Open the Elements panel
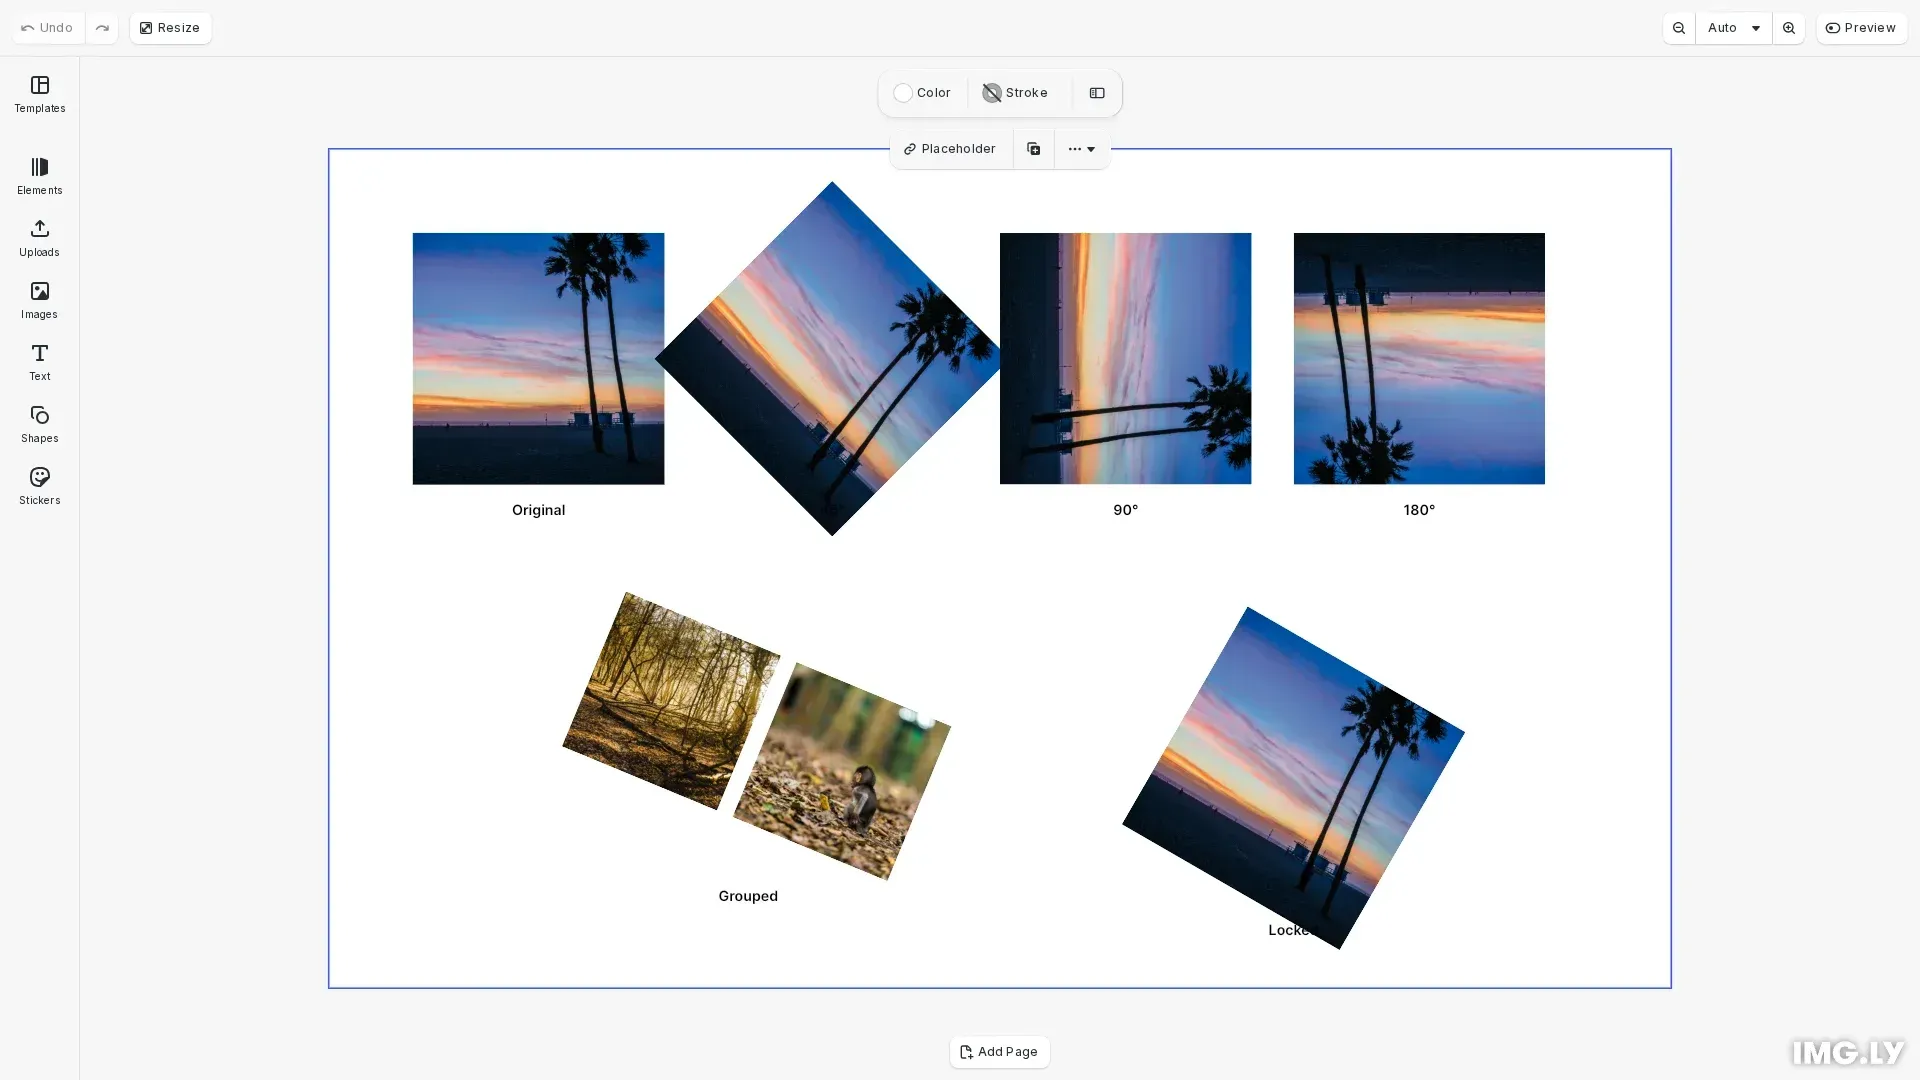1920x1080 pixels. click(39, 176)
